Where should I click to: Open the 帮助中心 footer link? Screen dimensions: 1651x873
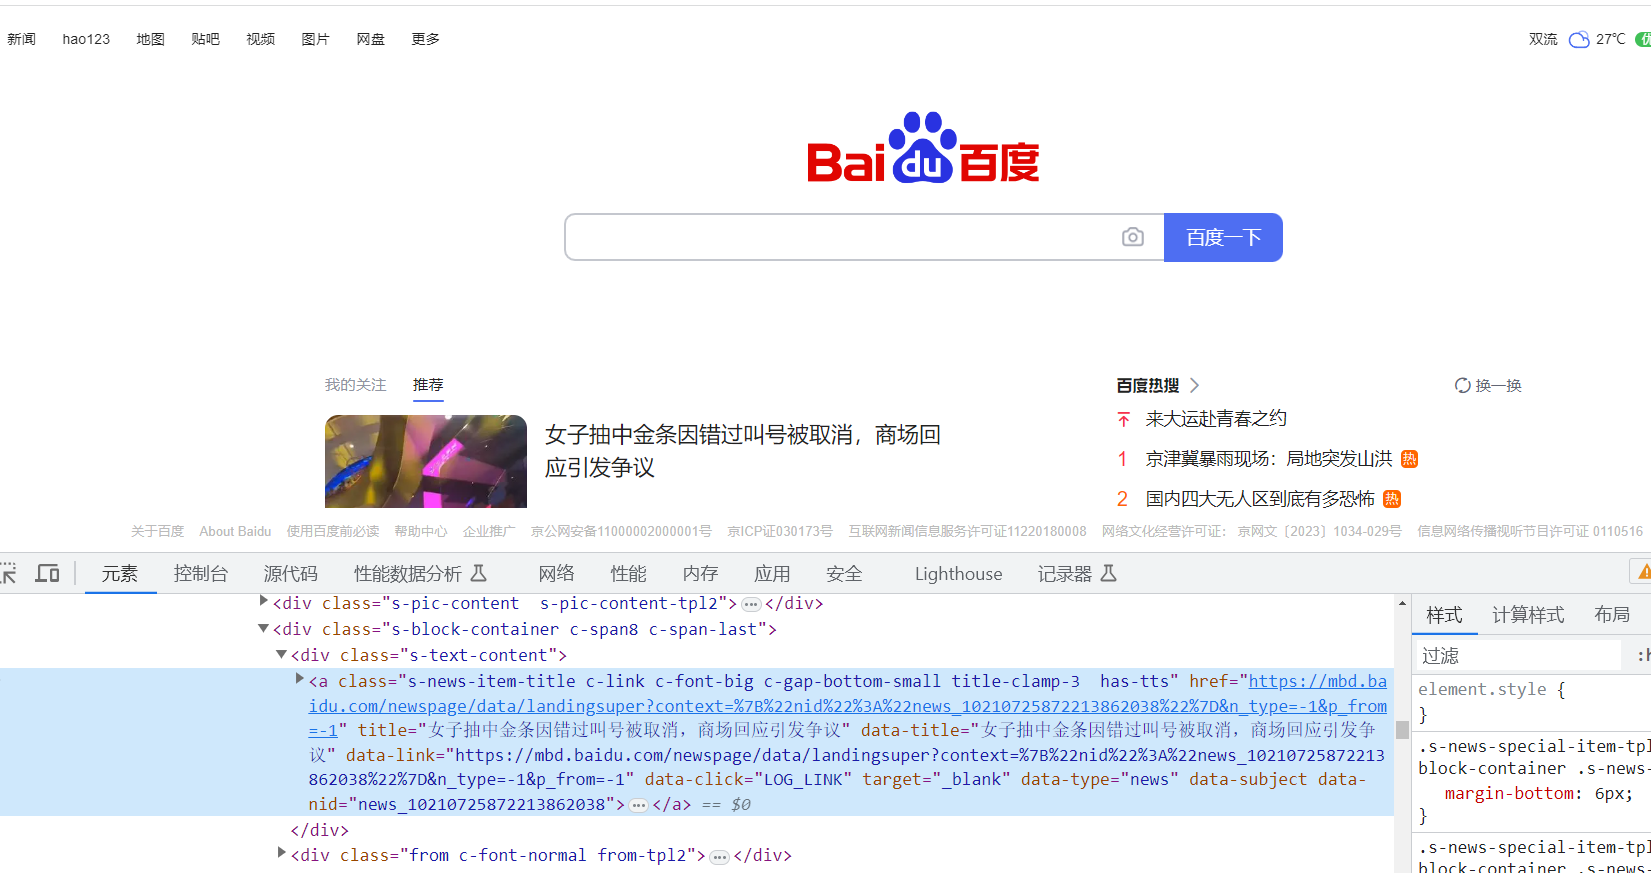pos(420,532)
